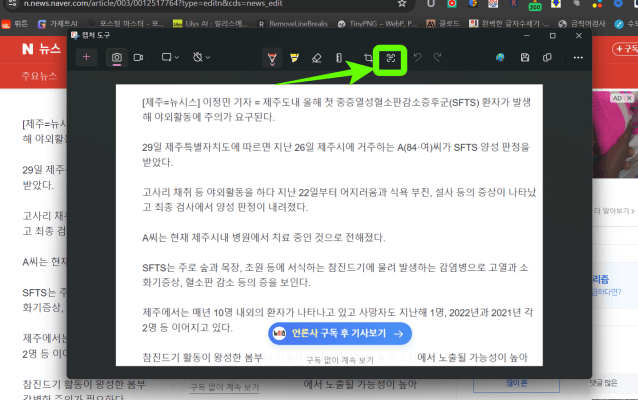Close the 캡처 도구 window
638x400 pixels.
point(579,36)
